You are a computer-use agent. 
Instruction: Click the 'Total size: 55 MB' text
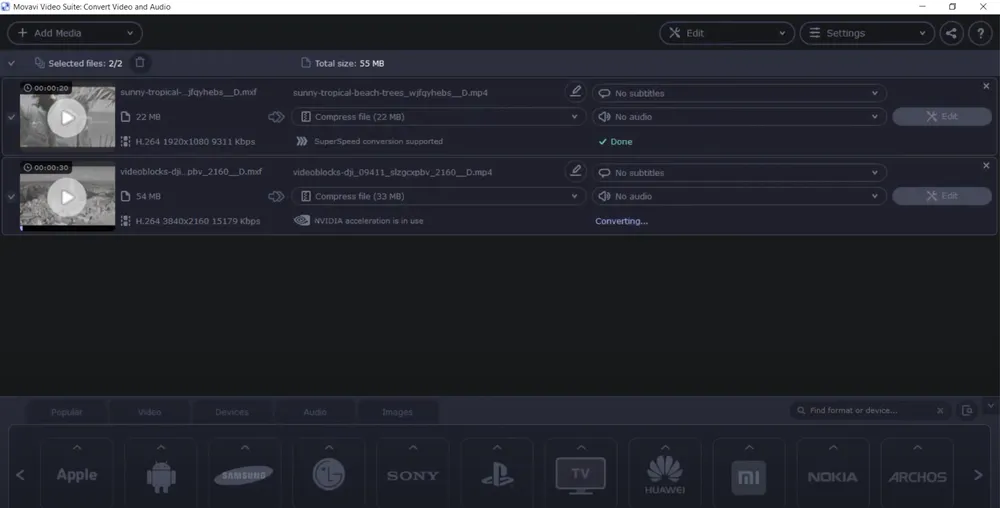pyautogui.click(x=349, y=63)
